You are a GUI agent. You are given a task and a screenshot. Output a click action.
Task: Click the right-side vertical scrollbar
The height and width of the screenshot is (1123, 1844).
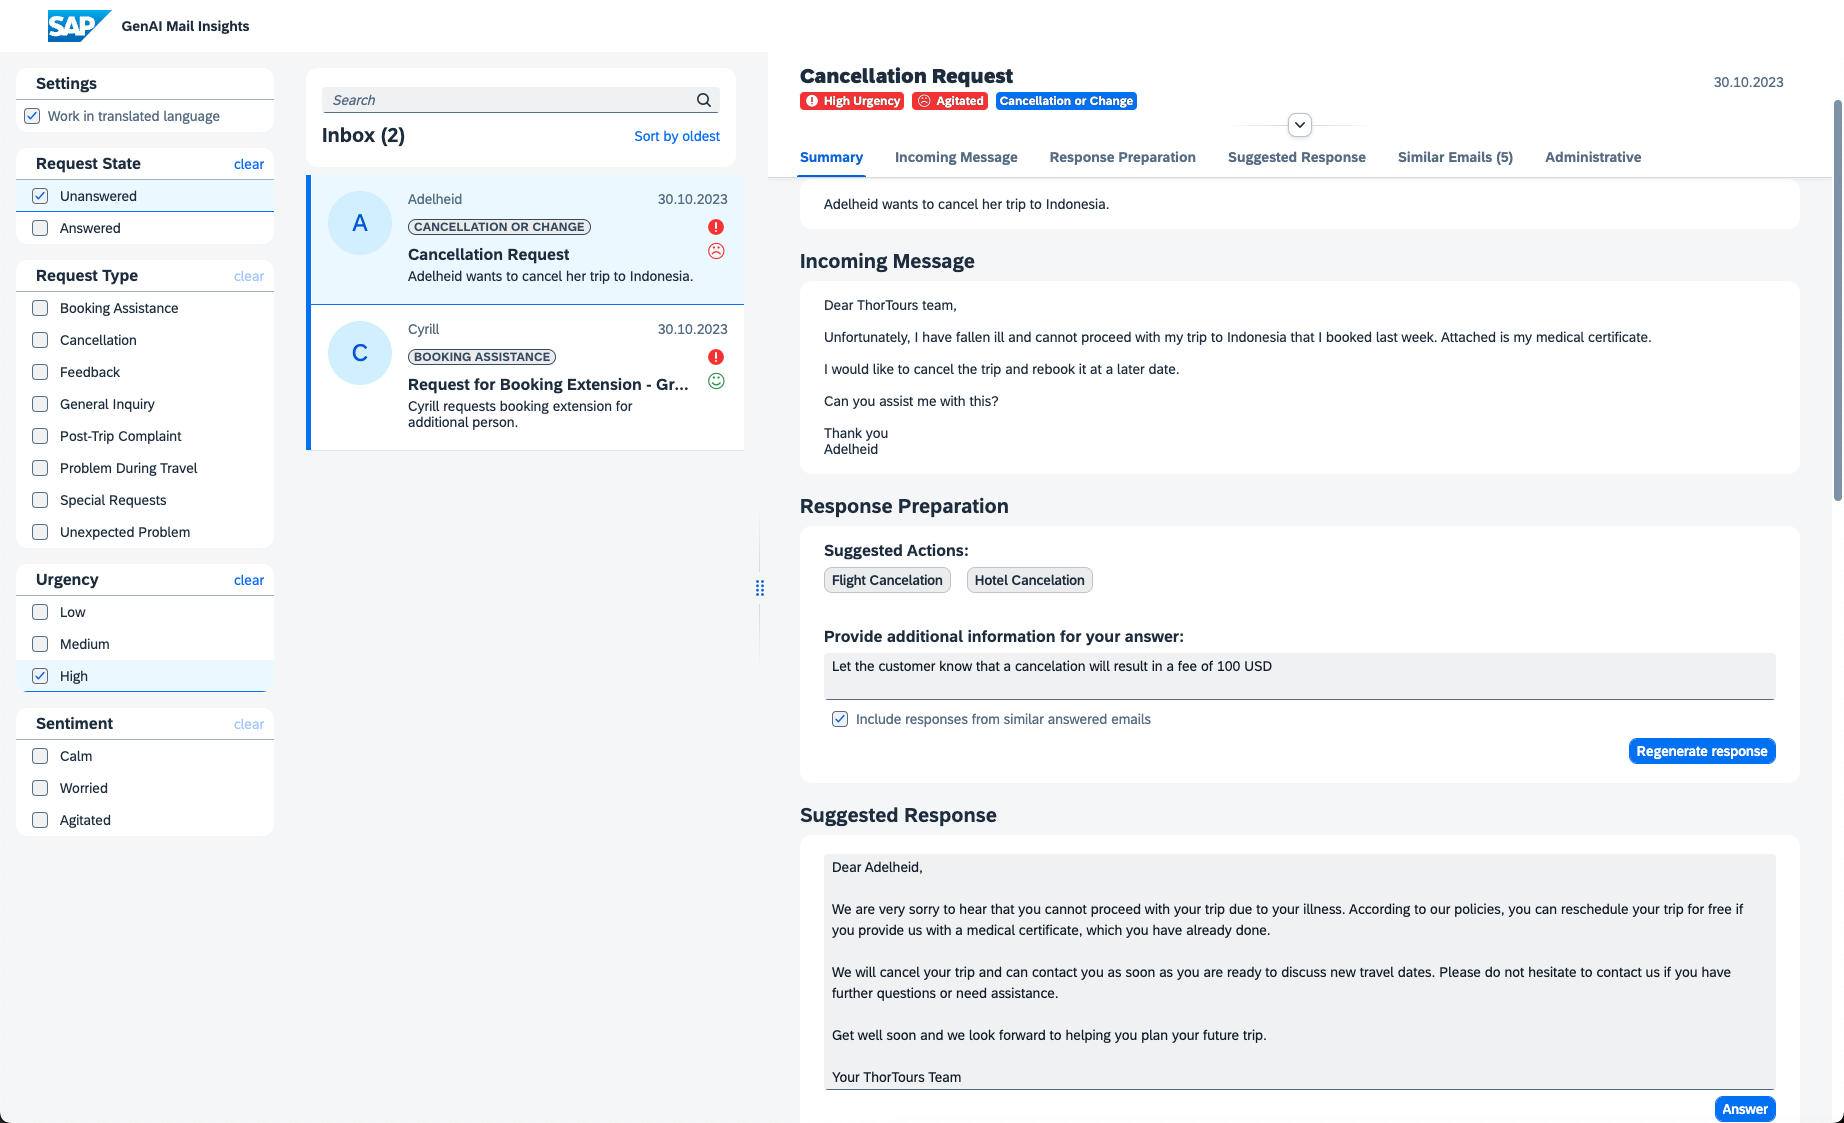click(1838, 300)
